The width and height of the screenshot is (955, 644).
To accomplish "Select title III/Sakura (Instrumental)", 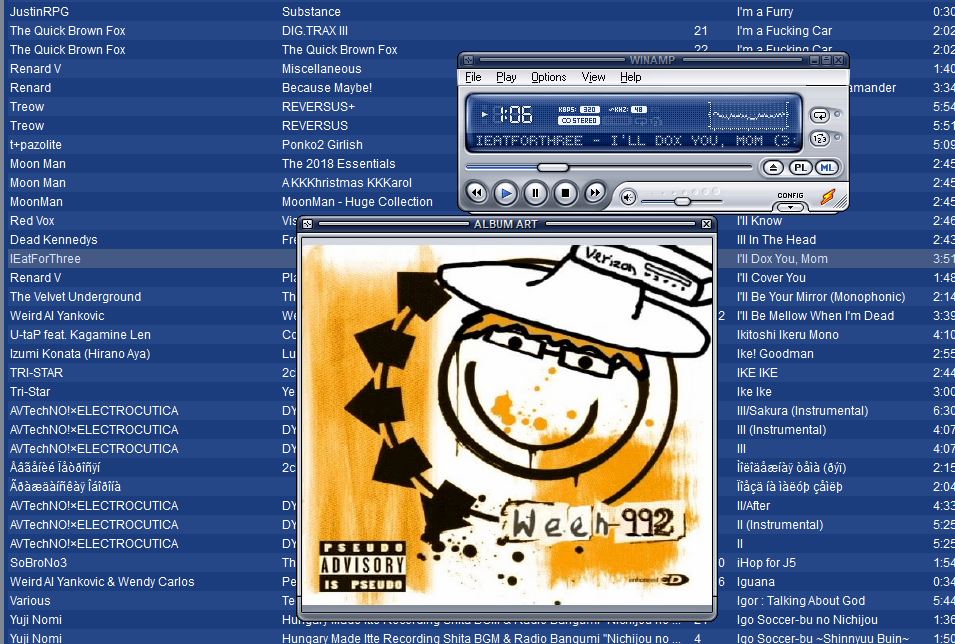I will point(803,411).
